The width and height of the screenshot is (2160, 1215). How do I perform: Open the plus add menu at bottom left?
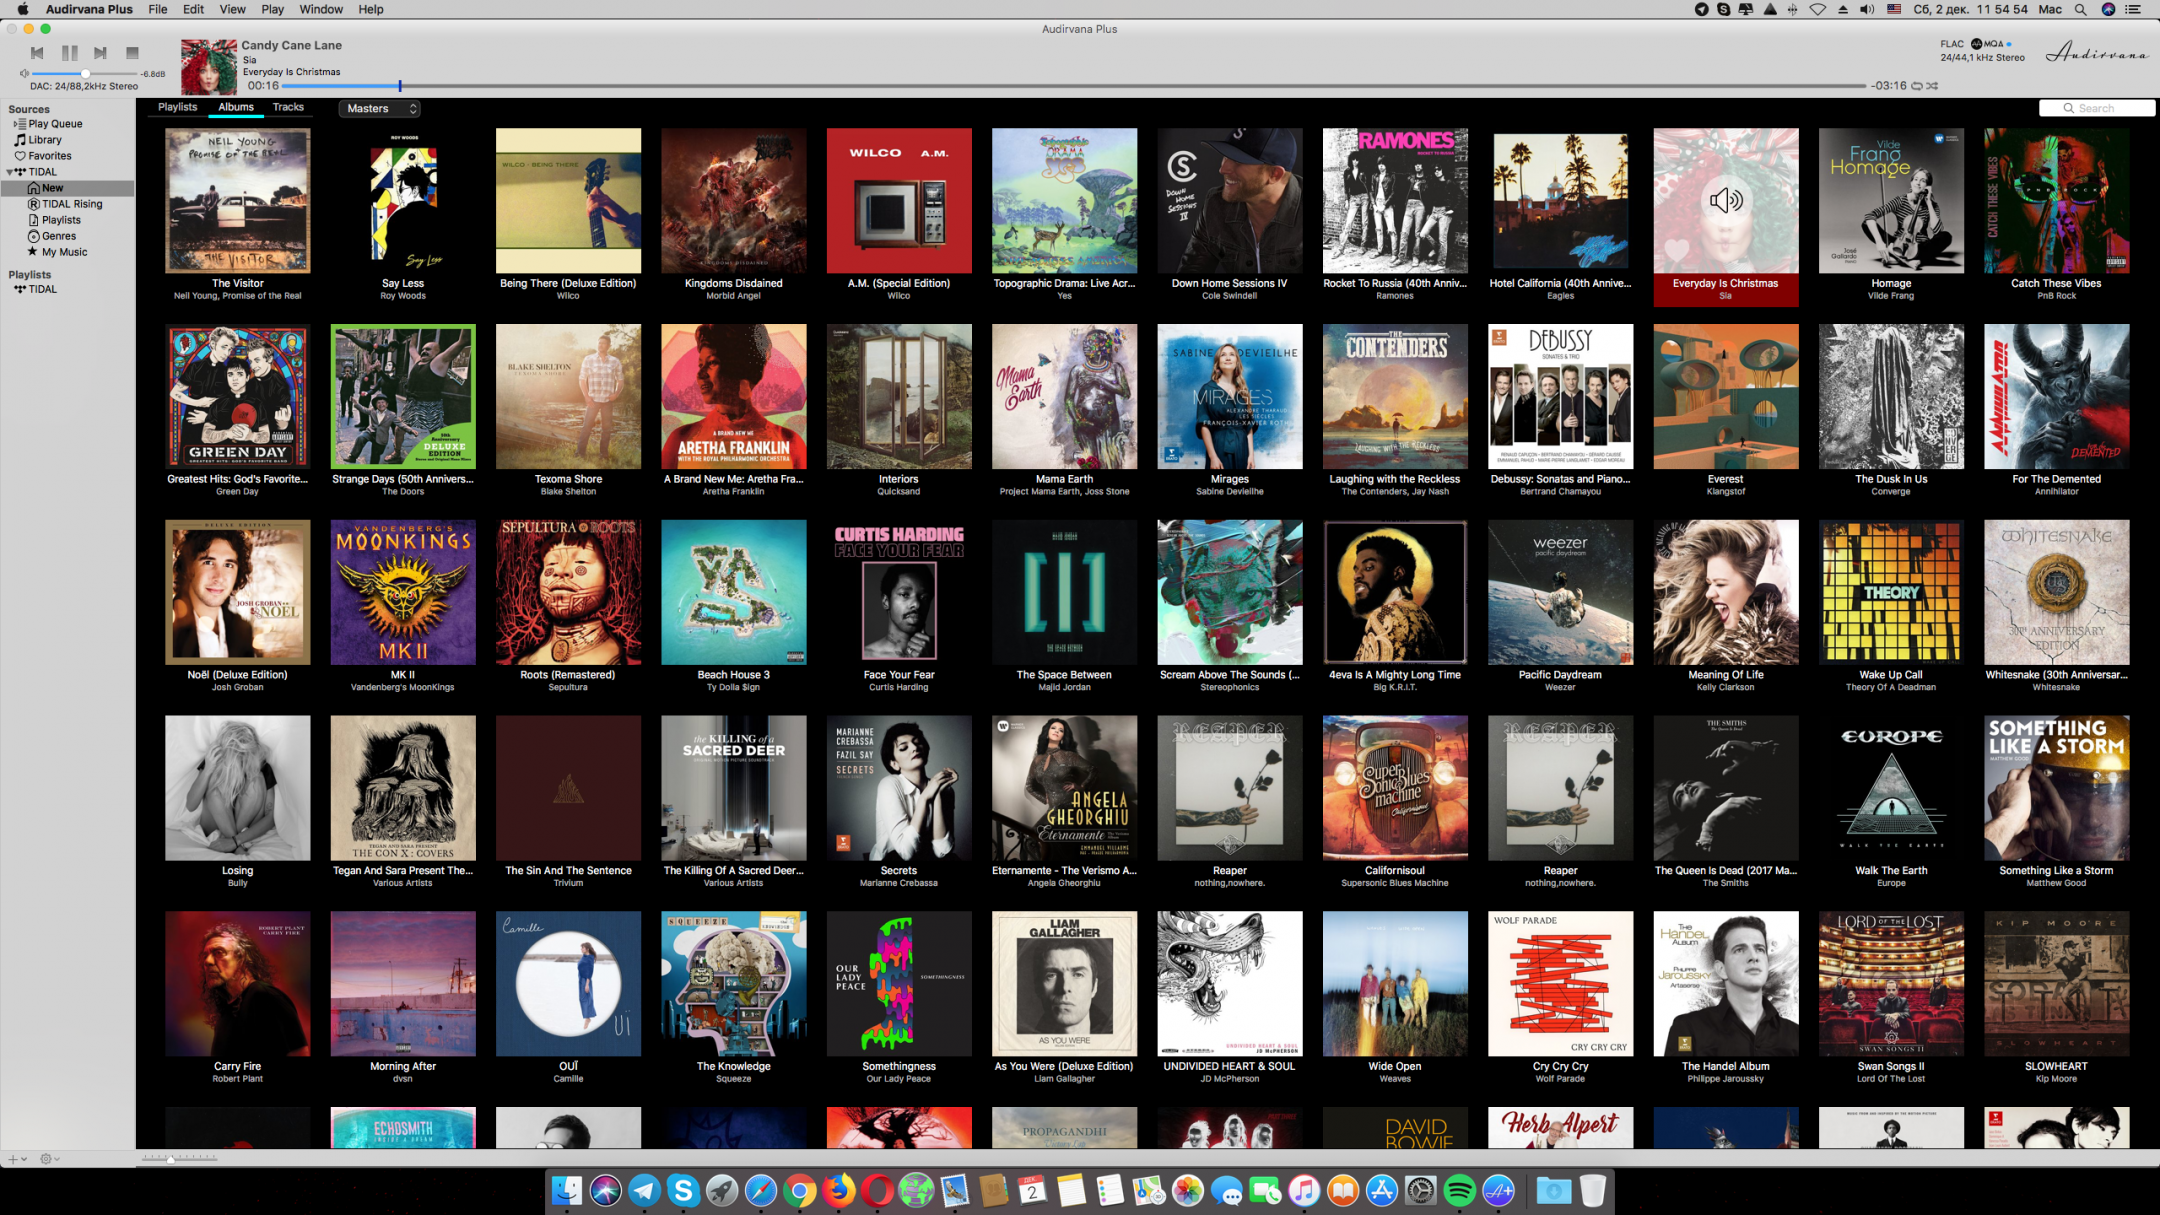15,1159
